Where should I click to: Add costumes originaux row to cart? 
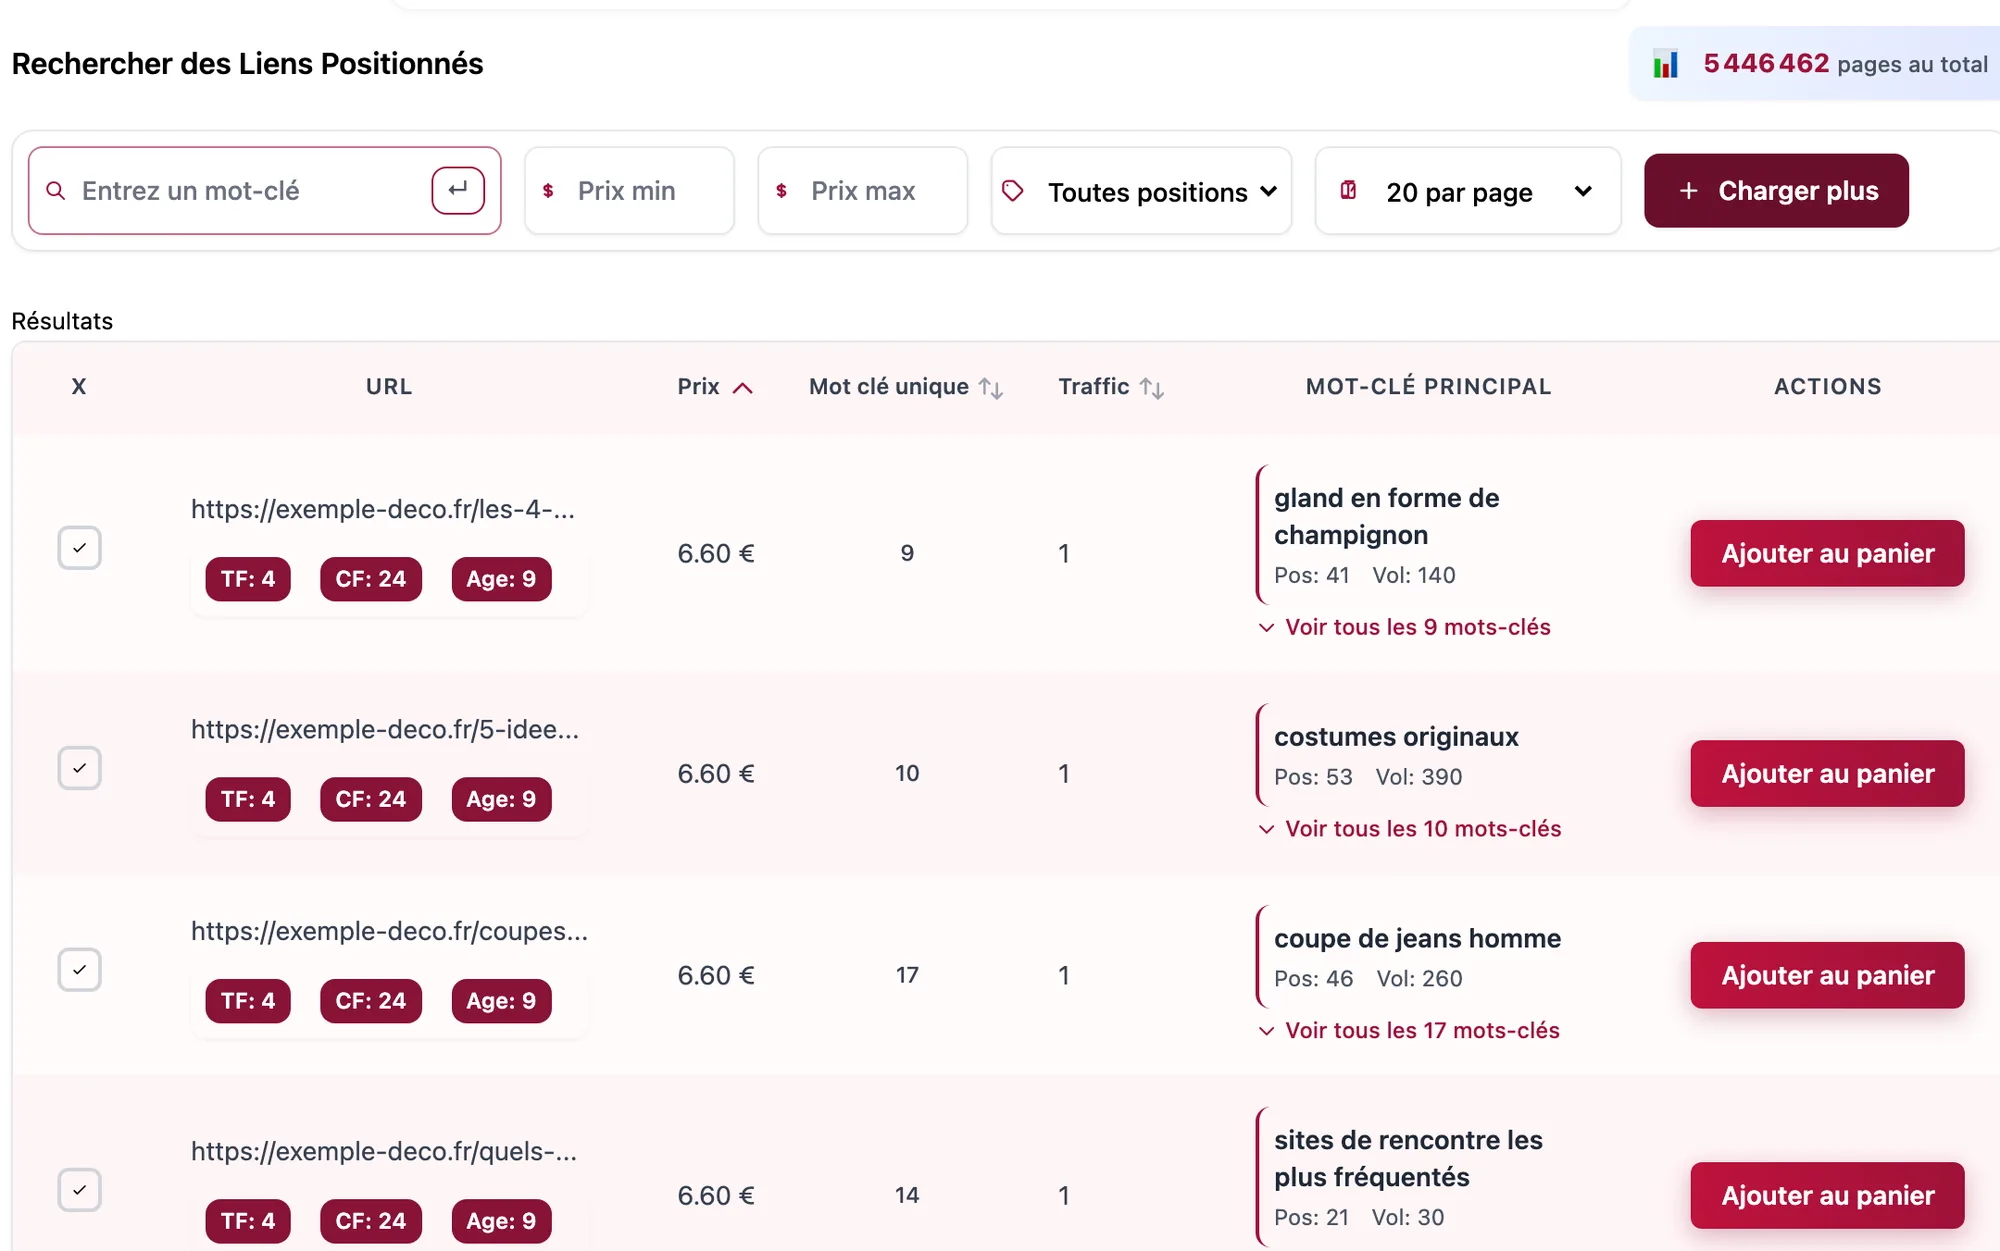click(1827, 773)
